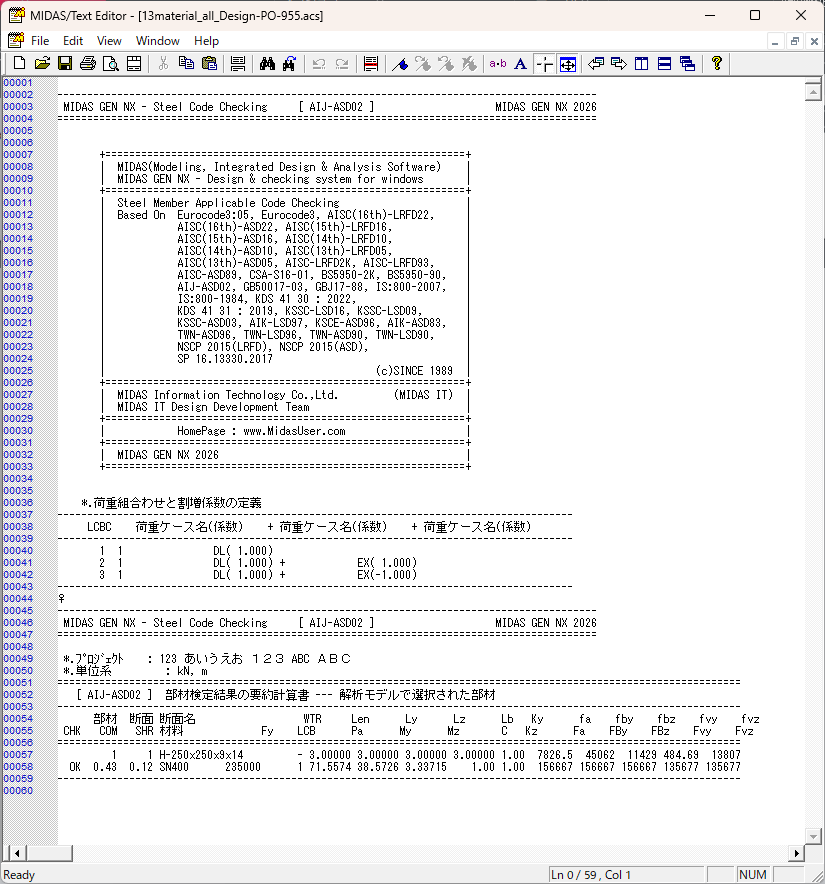
Task: Toggle the crosshair cursor icon
Action: pos(545,64)
